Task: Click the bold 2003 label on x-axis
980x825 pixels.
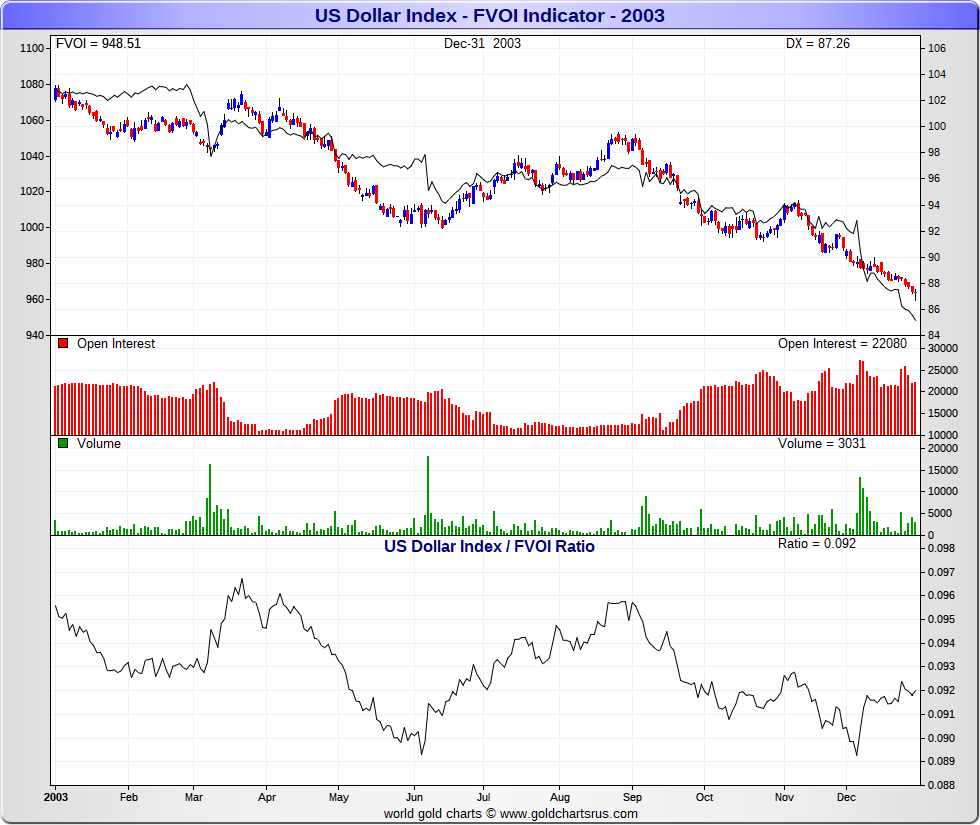Action: [x=55, y=798]
